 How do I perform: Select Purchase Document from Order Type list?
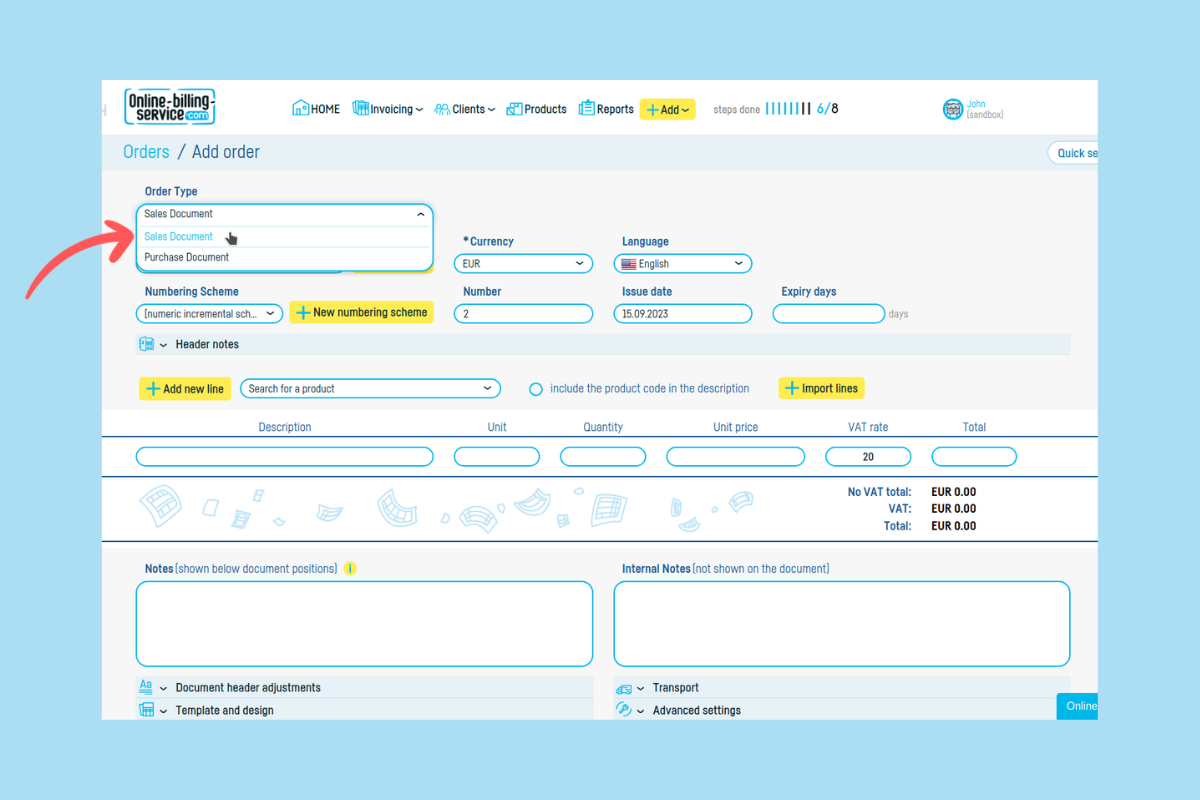[187, 257]
